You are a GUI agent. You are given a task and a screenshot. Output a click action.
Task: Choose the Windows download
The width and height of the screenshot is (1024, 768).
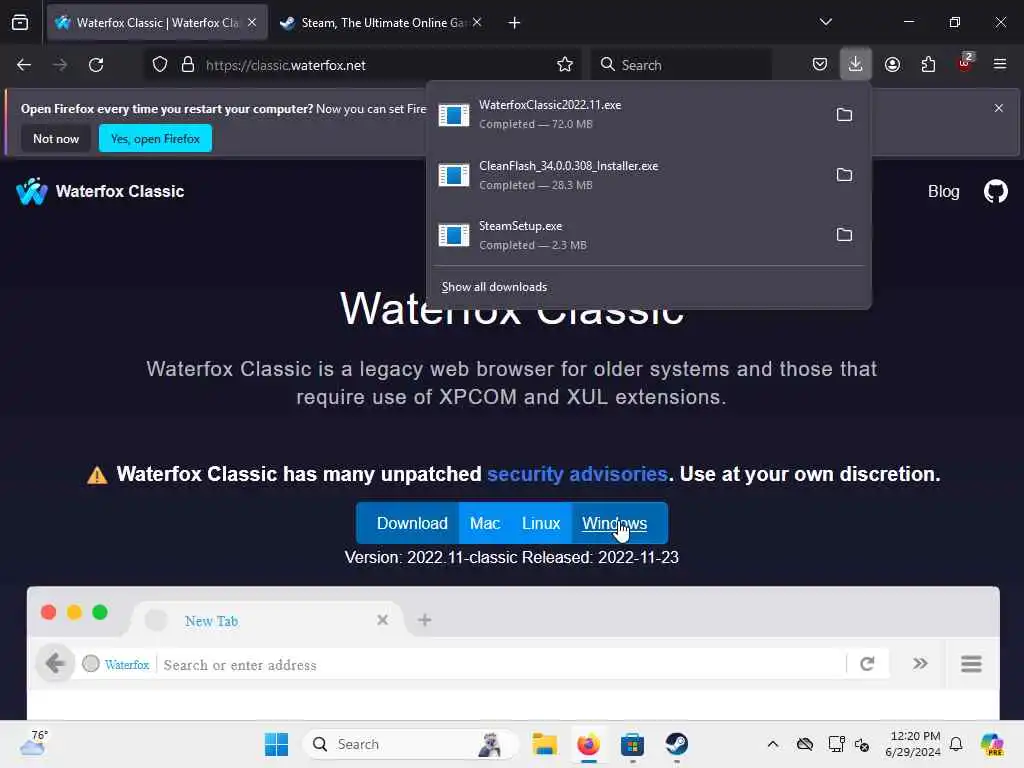pyautogui.click(x=615, y=524)
